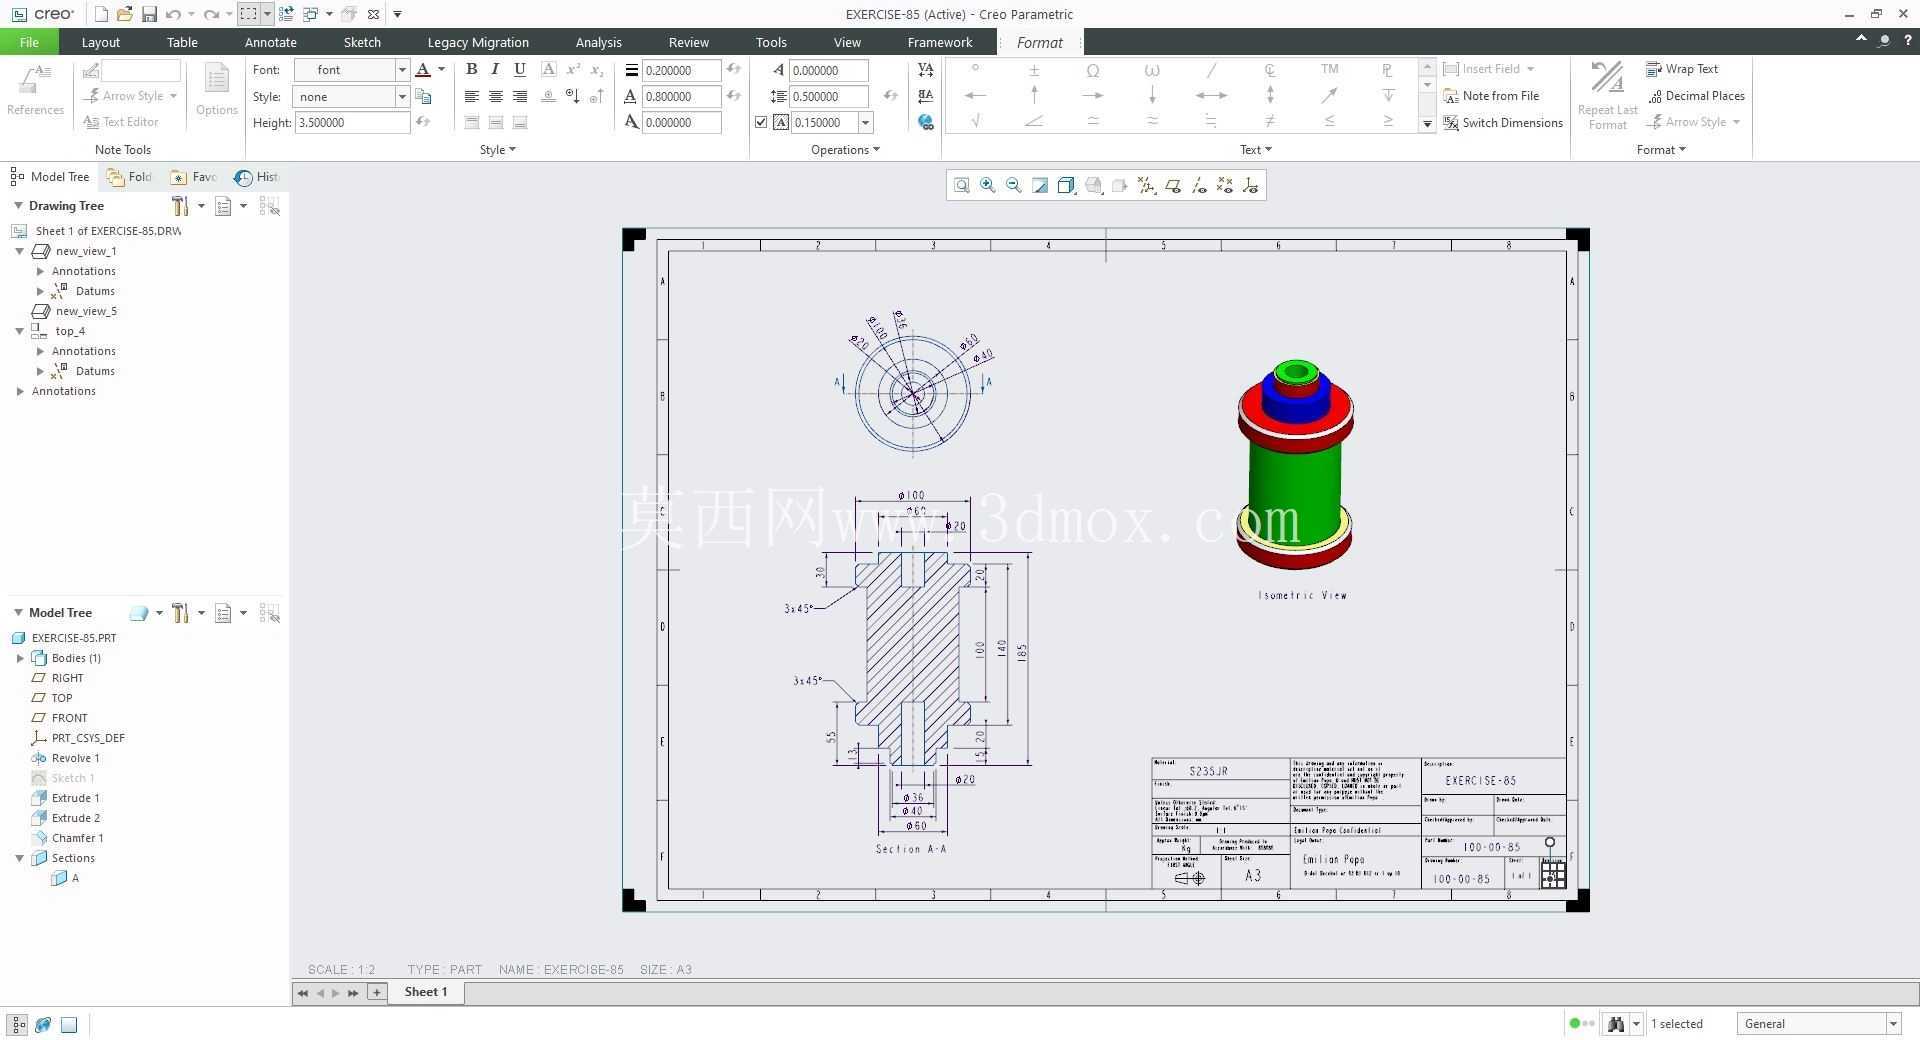Insert the centerline symbol
The image size is (1920, 1040).
tap(1270, 69)
